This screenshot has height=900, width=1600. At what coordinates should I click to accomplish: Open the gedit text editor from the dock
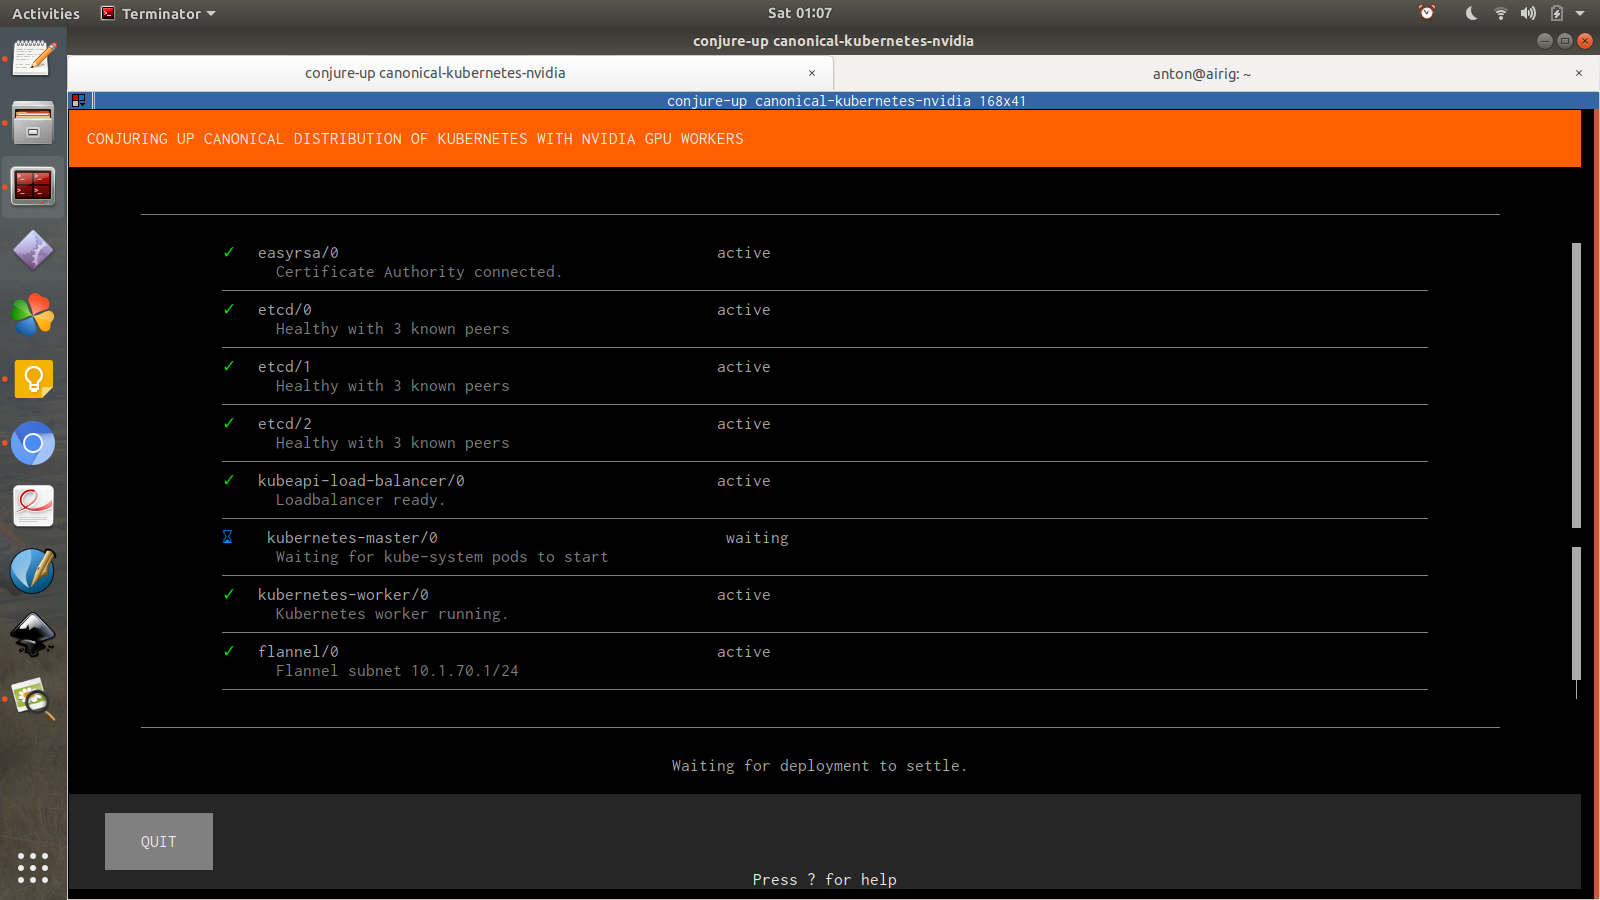(33, 57)
